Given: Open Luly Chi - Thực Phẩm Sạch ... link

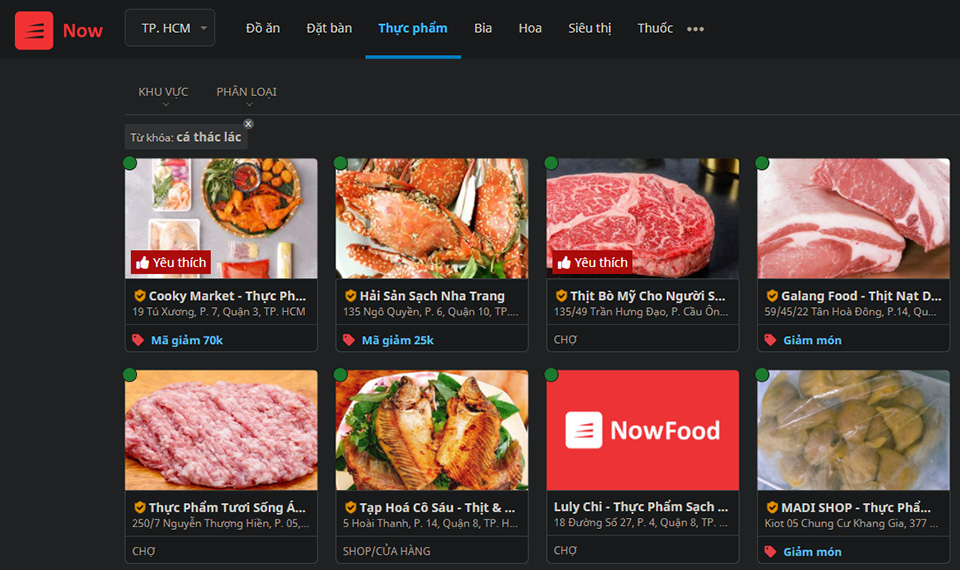Looking at the screenshot, I should click(x=640, y=507).
